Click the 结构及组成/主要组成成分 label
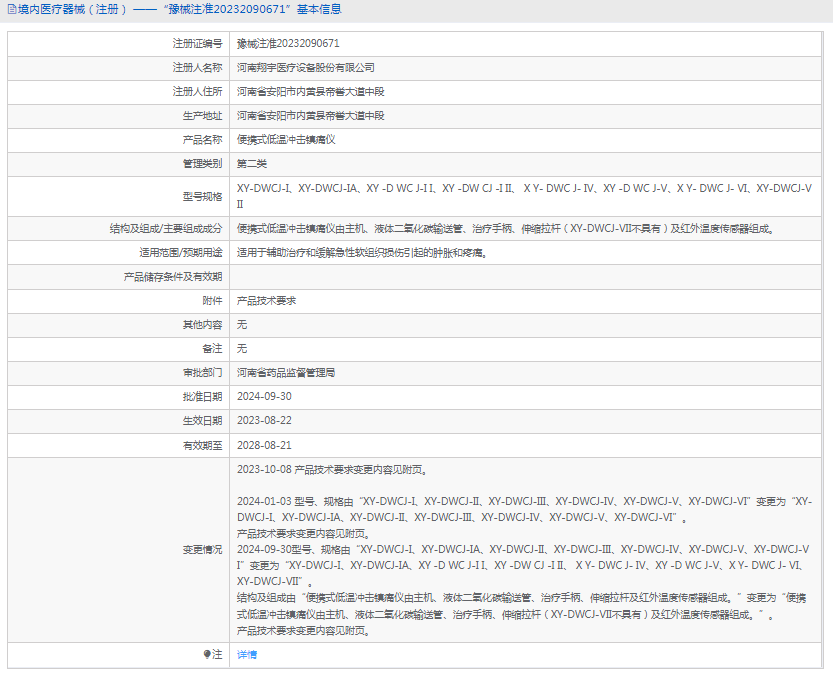 point(166,228)
